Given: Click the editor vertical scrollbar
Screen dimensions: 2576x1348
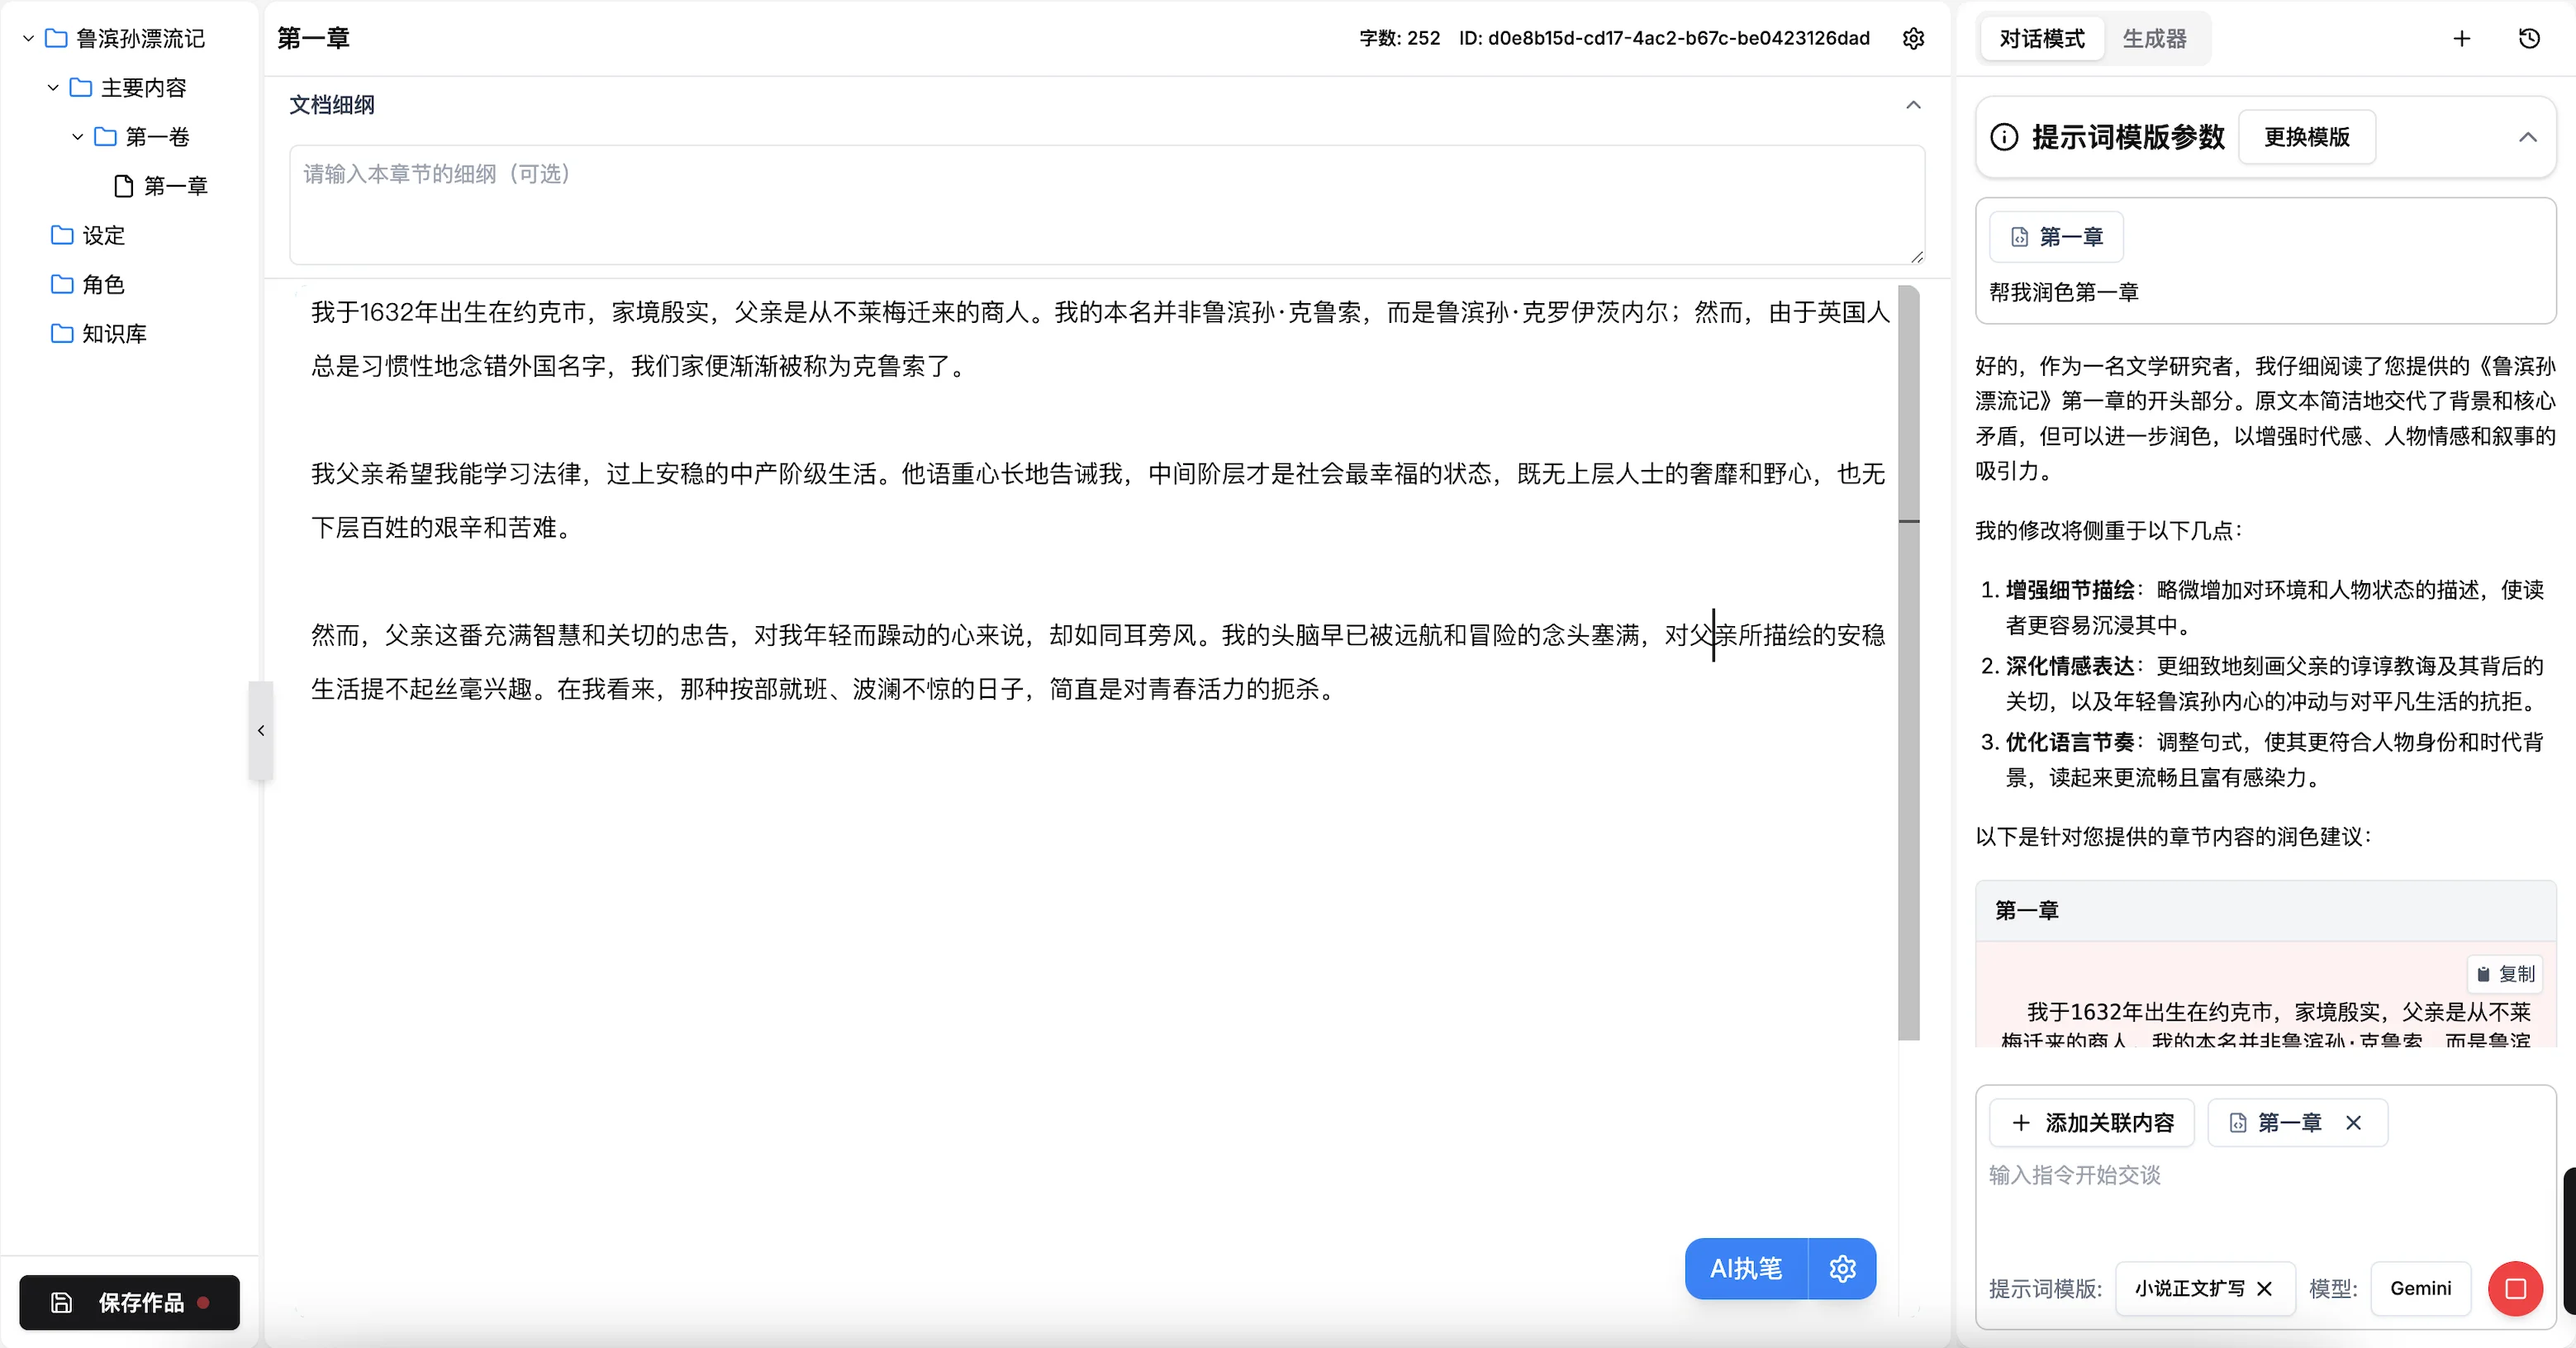Looking at the screenshot, I should coord(1908,660).
